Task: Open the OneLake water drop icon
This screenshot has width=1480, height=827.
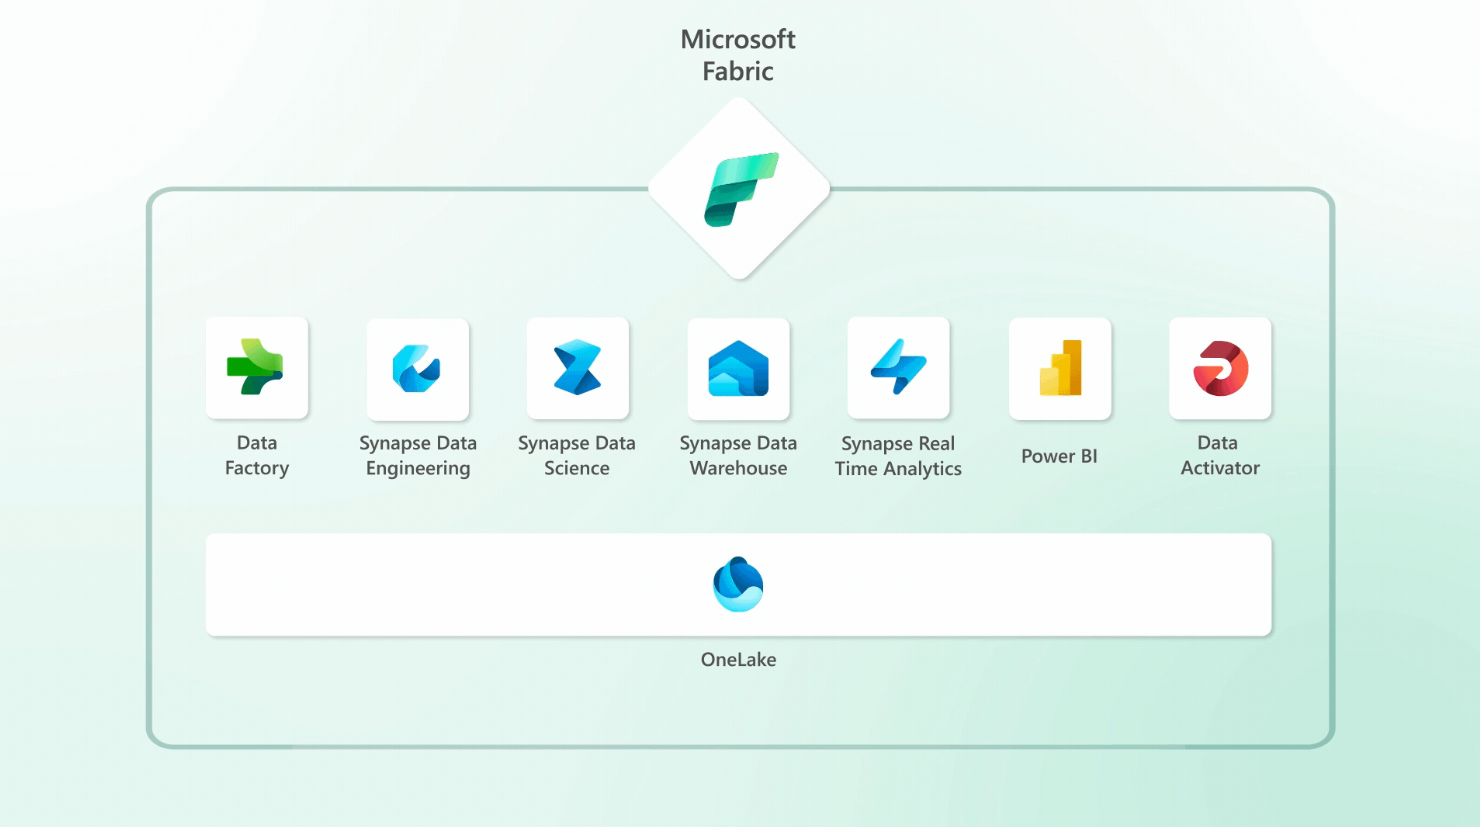Action: click(x=739, y=584)
